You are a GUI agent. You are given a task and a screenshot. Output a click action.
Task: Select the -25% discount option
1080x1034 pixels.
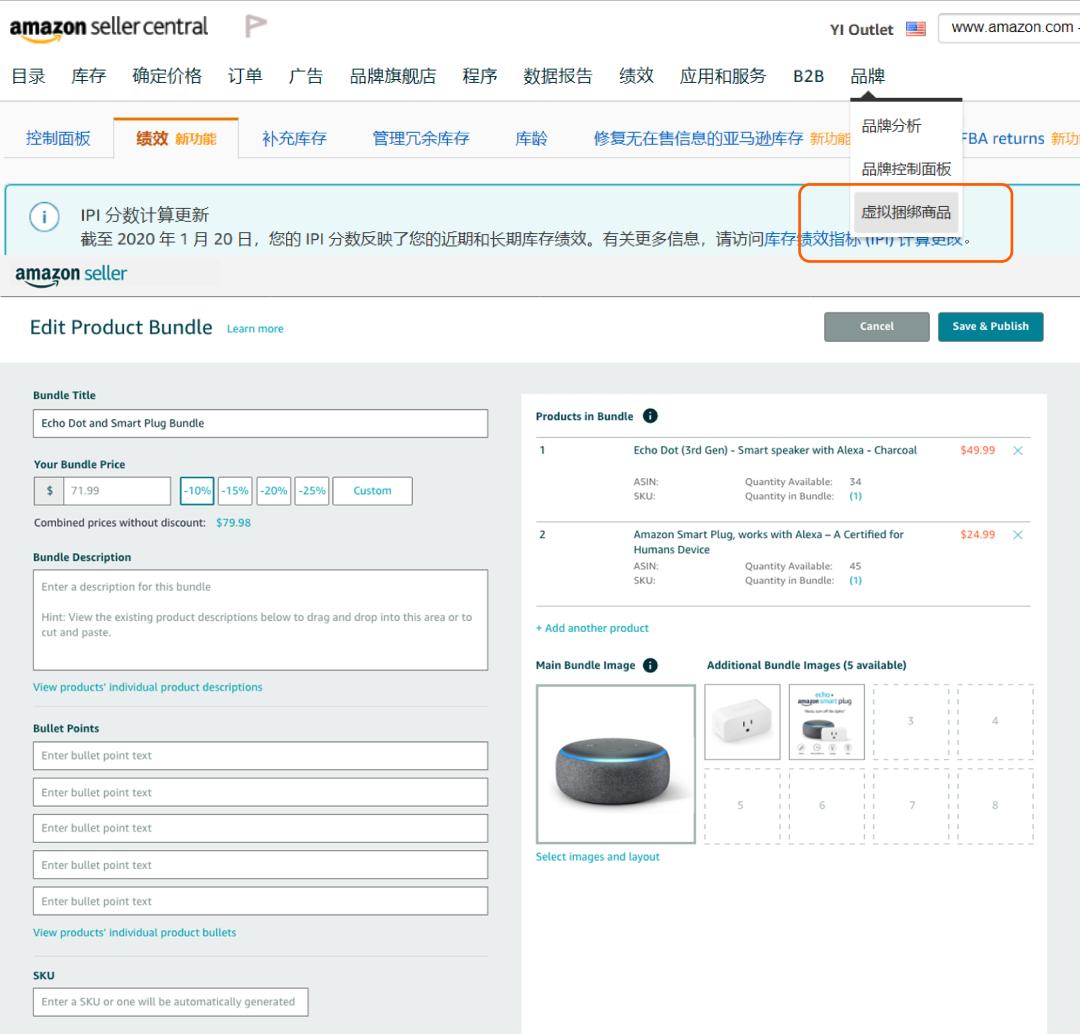click(311, 490)
